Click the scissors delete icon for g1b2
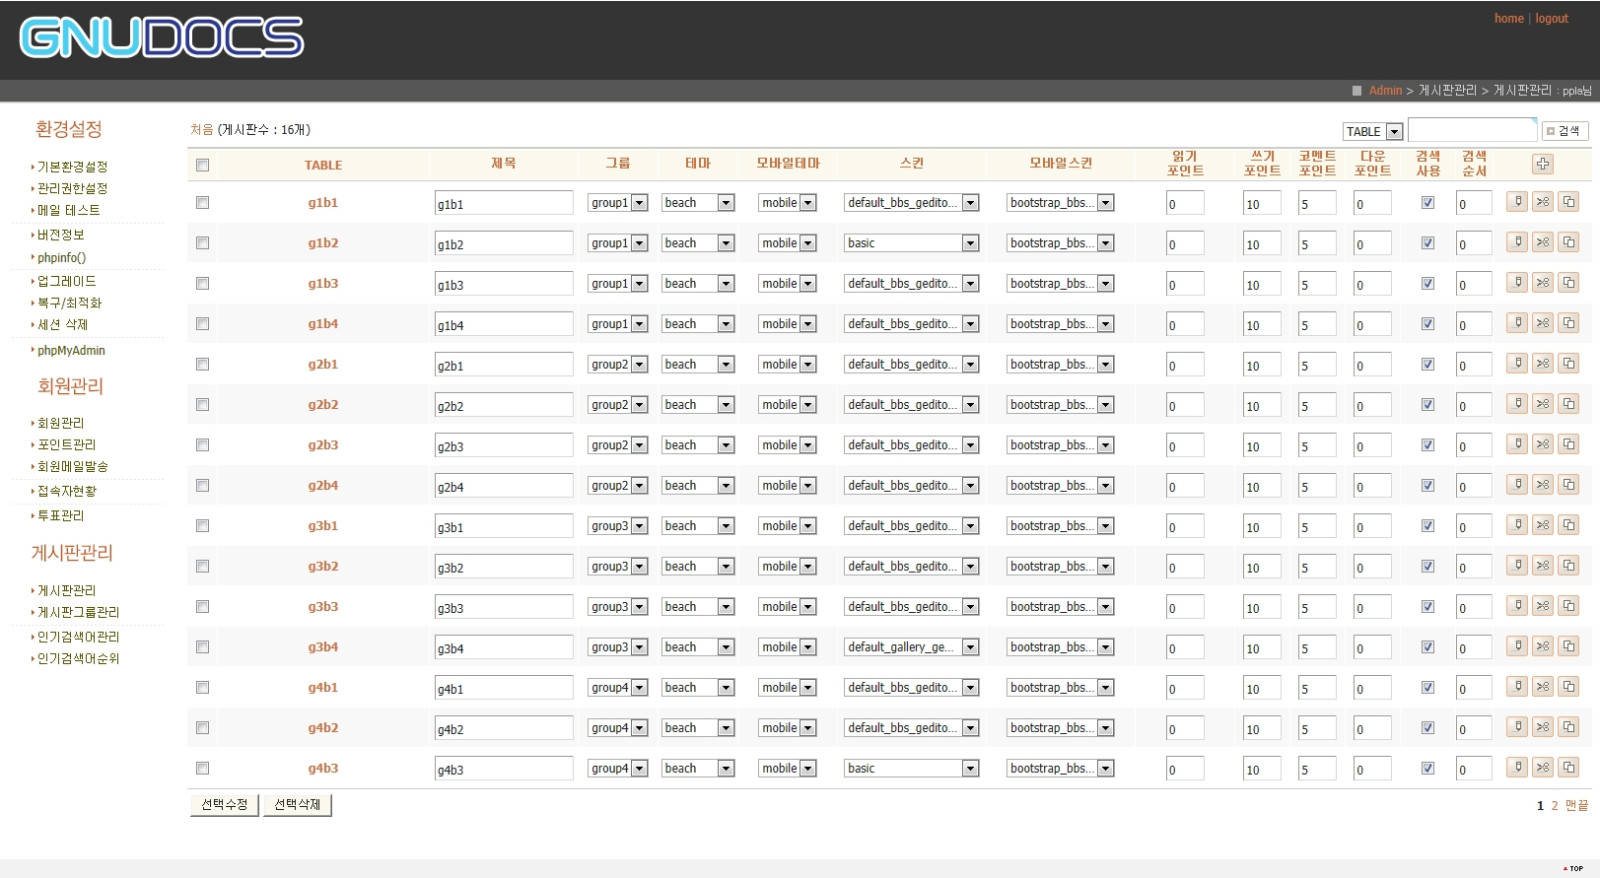Screen dimensions: 1600x878 click(x=1543, y=242)
